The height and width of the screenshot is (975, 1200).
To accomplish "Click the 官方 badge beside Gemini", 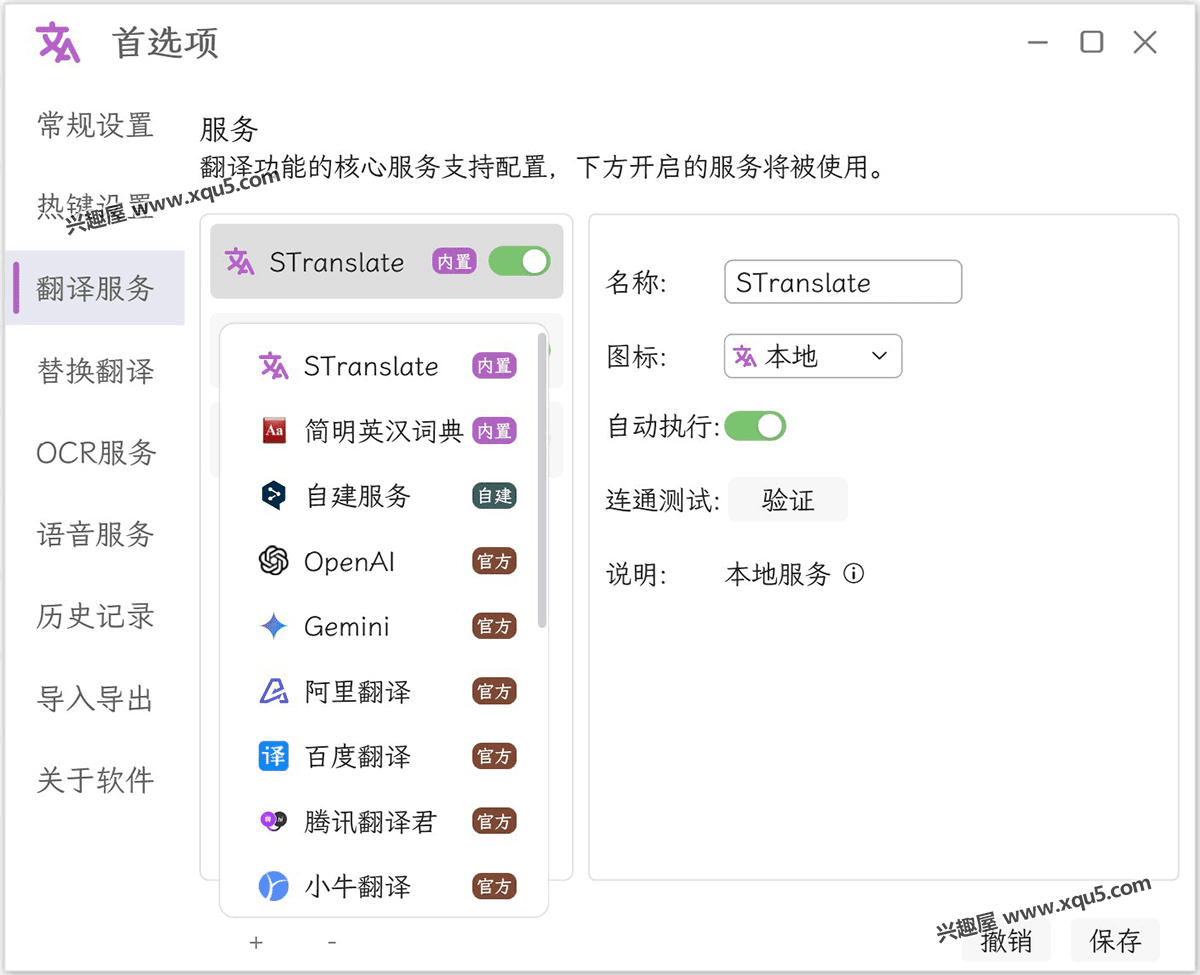I will [x=494, y=626].
